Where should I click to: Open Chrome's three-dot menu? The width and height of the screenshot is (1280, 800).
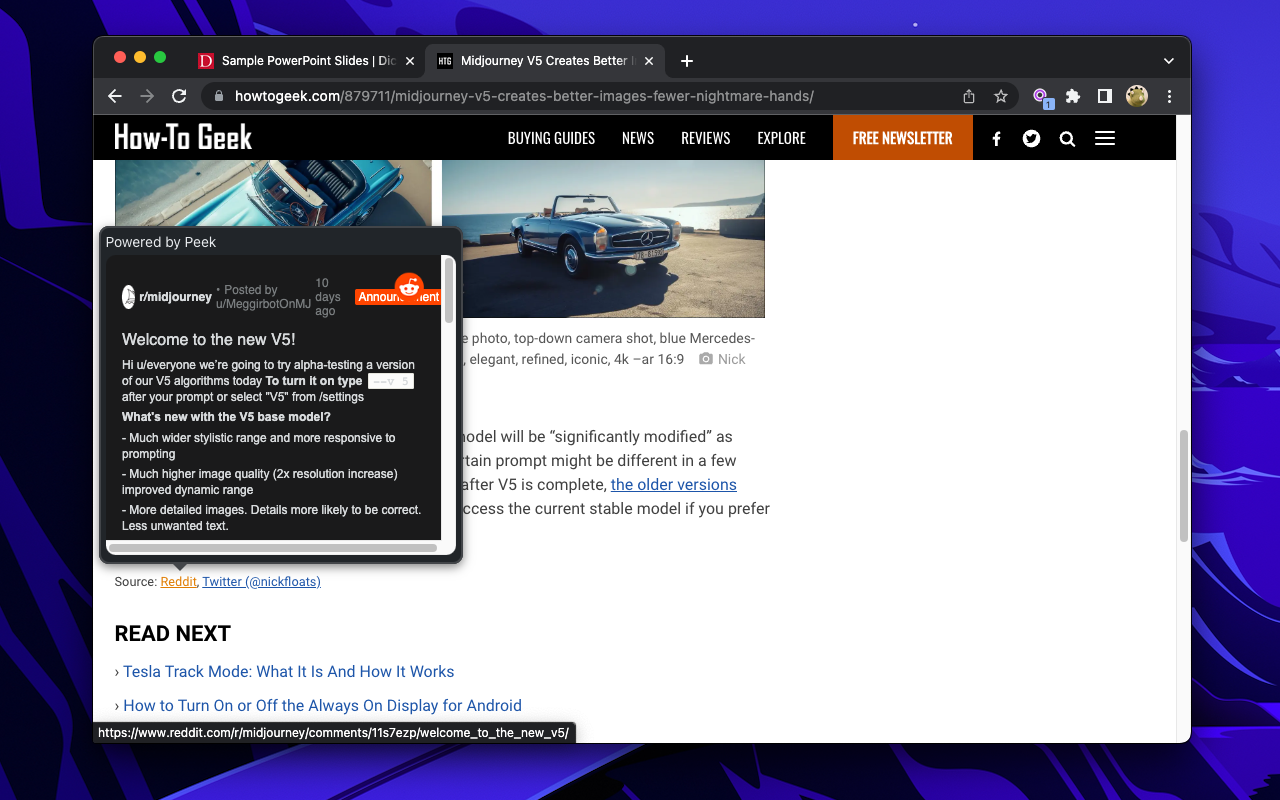click(x=1168, y=96)
